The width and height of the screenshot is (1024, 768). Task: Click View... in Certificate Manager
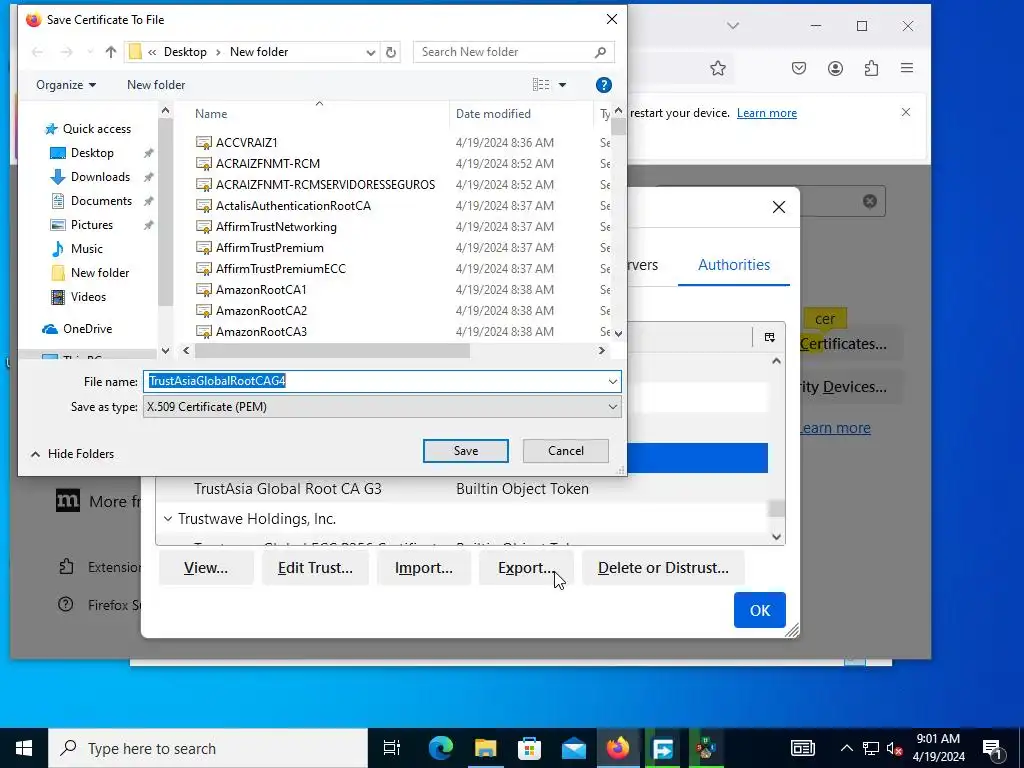[x=206, y=568]
